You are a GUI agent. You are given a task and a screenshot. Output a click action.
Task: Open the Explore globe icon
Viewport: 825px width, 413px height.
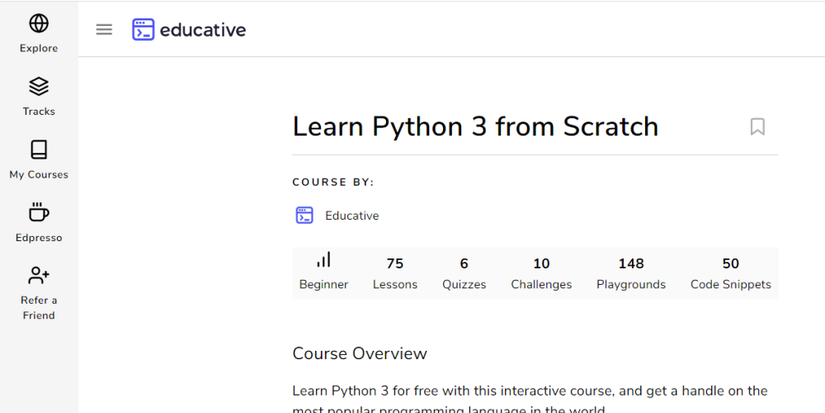click(39, 23)
